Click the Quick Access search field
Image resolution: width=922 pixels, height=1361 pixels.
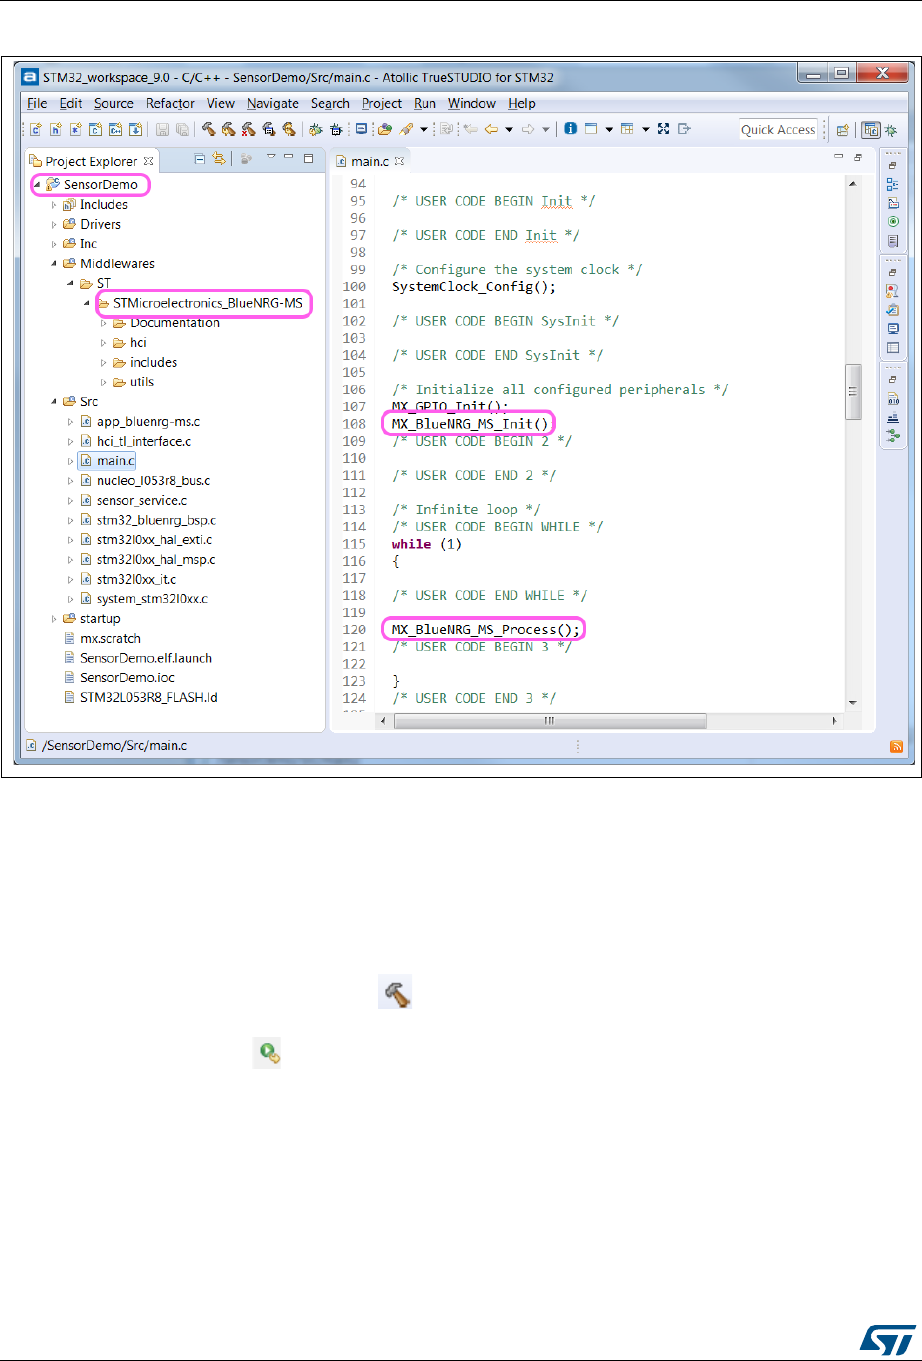tap(778, 130)
